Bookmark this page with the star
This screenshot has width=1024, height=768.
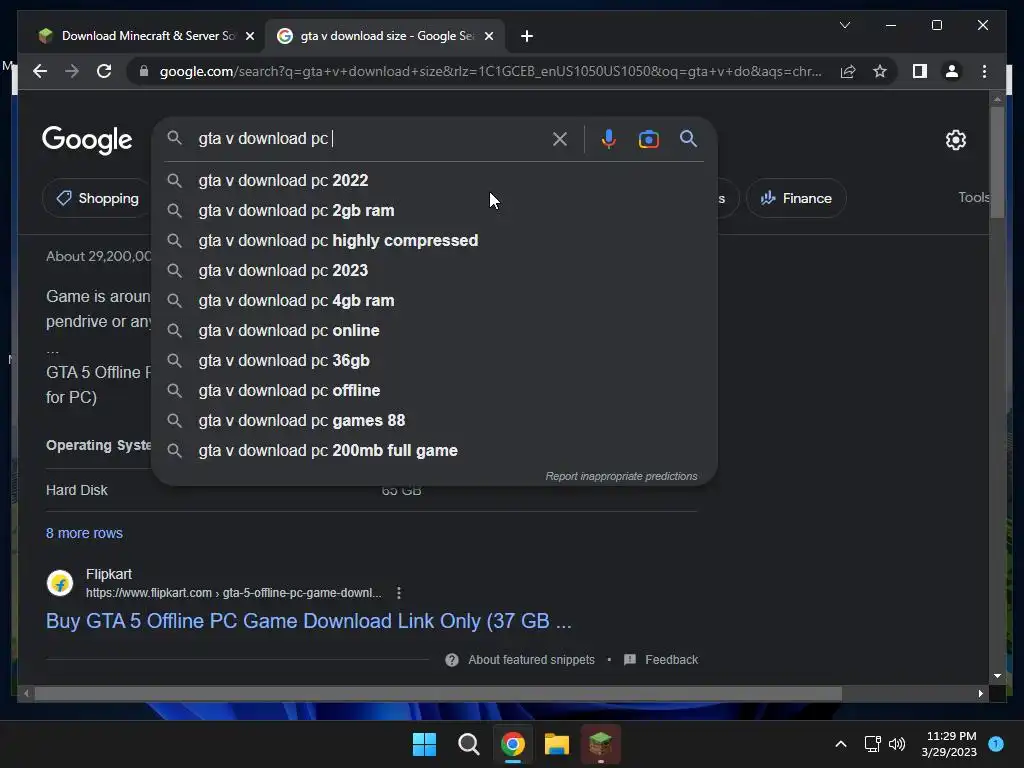(x=880, y=71)
